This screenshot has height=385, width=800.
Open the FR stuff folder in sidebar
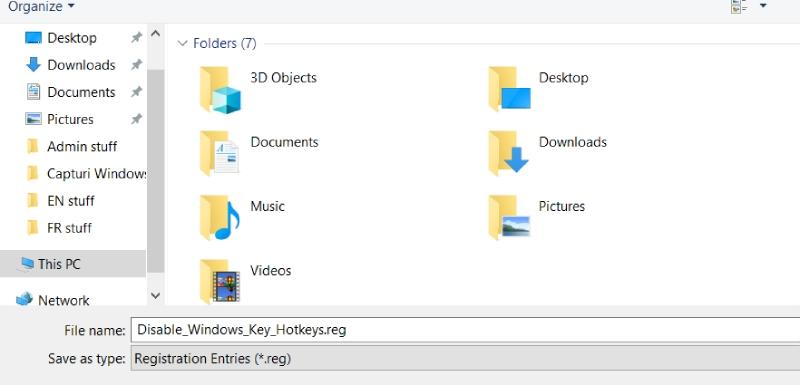pyautogui.click(x=69, y=228)
